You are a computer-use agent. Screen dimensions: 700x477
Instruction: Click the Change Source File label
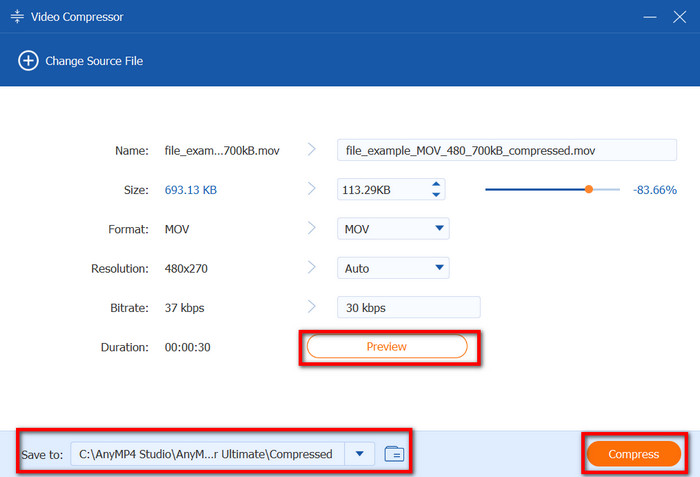[94, 61]
